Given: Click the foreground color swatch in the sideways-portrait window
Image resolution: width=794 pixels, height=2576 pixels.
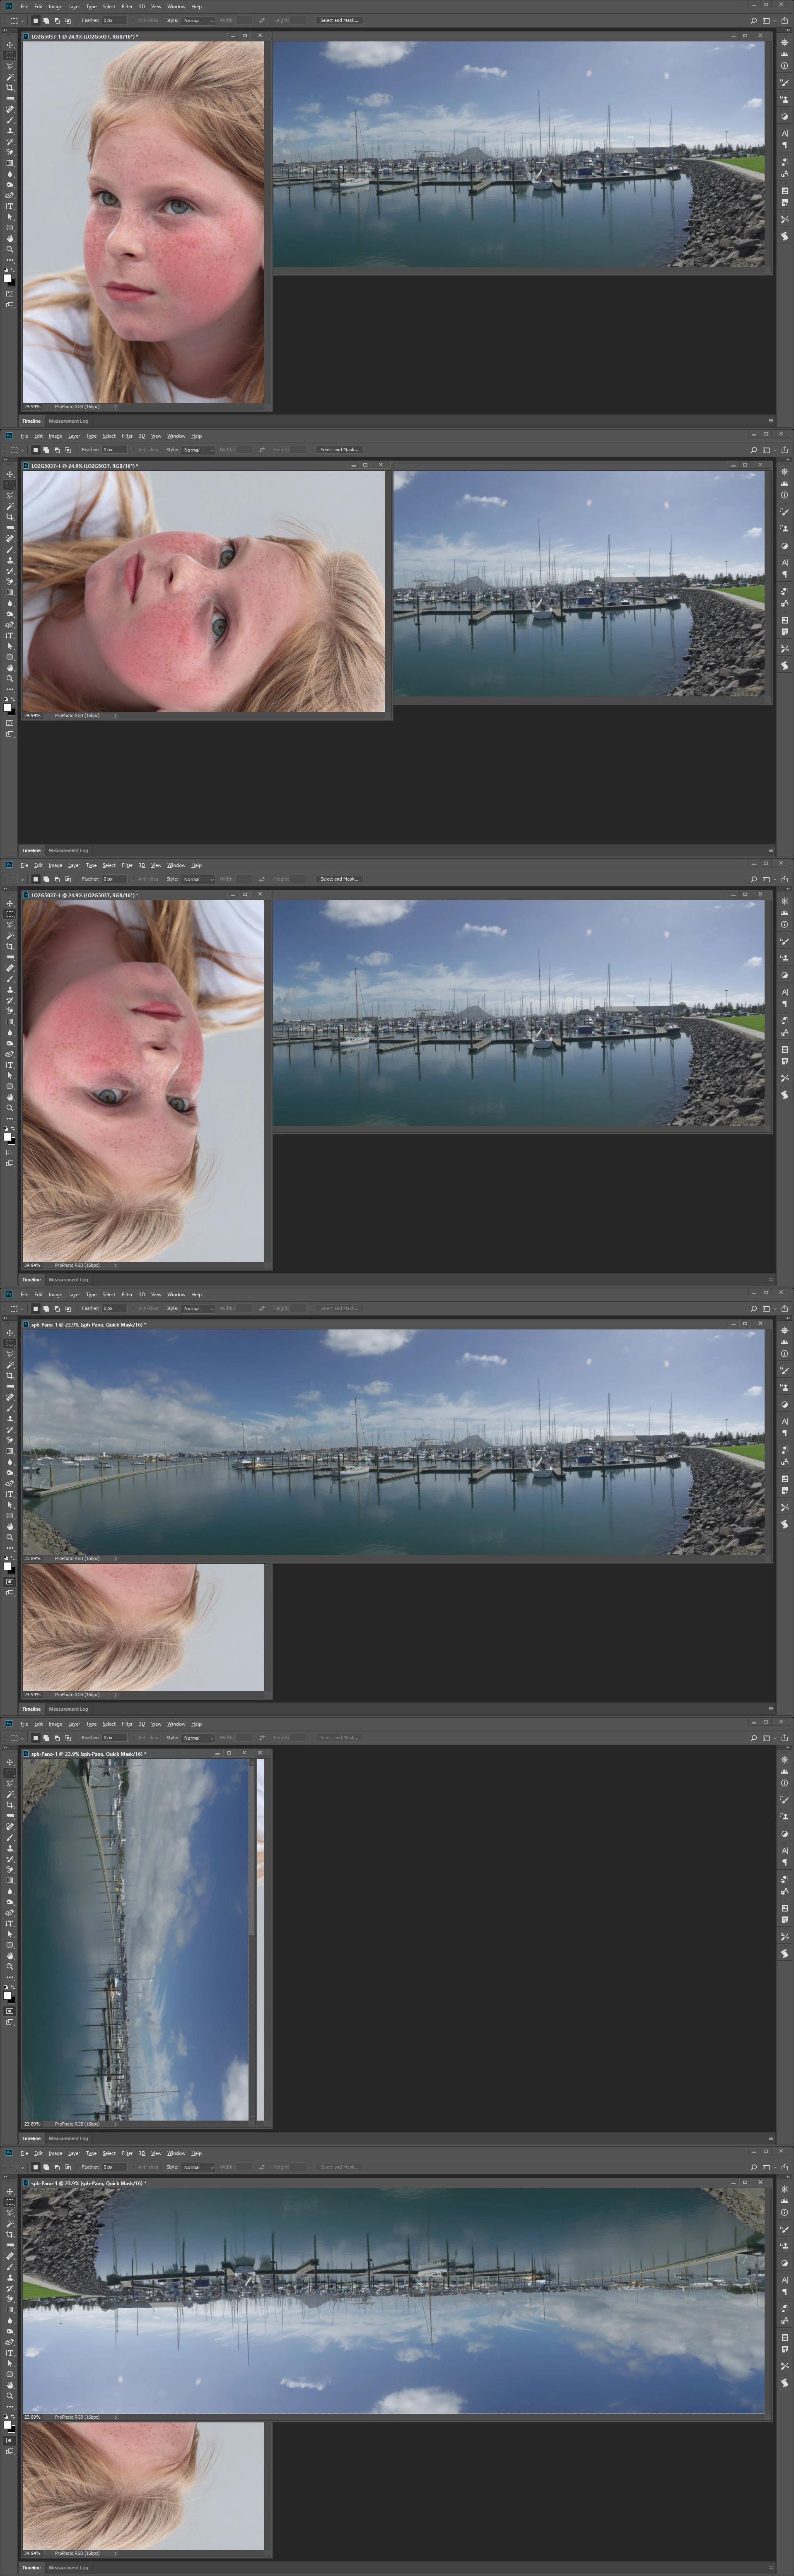Looking at the screenshot, I should [7, 708].
